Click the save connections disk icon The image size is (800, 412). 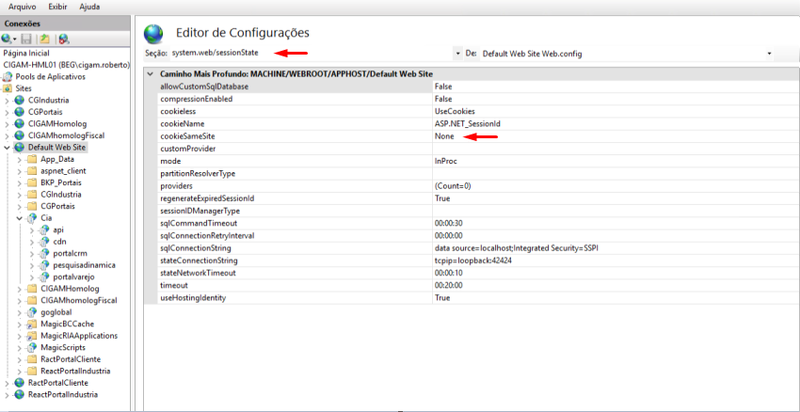pyautogui.click(x=27, y=39)
